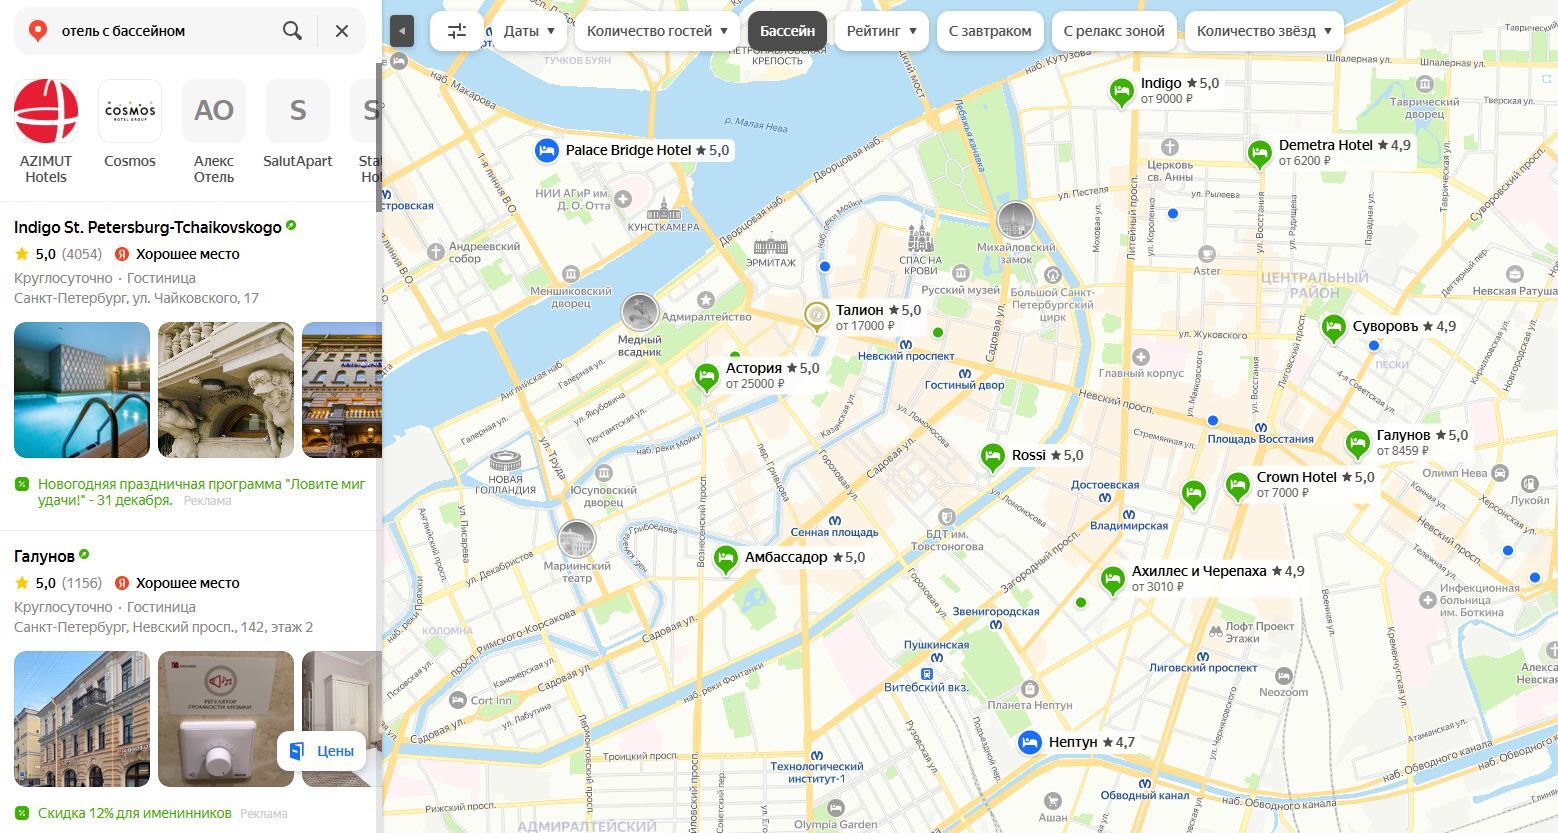Select the Галунов hotel pin on map
This screenshot has height=833, width=1558.
[x=1357, y=443]
